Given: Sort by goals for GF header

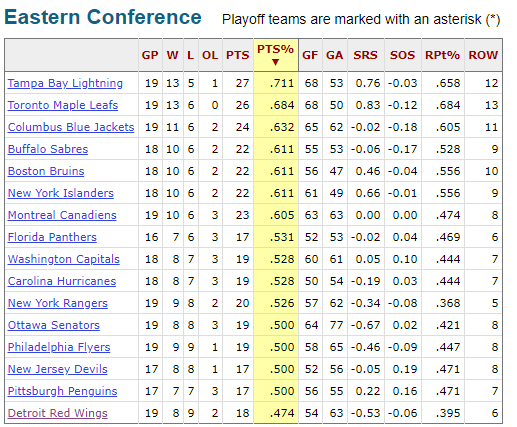Looking at the screenshot, I should [x=310, y=55].
